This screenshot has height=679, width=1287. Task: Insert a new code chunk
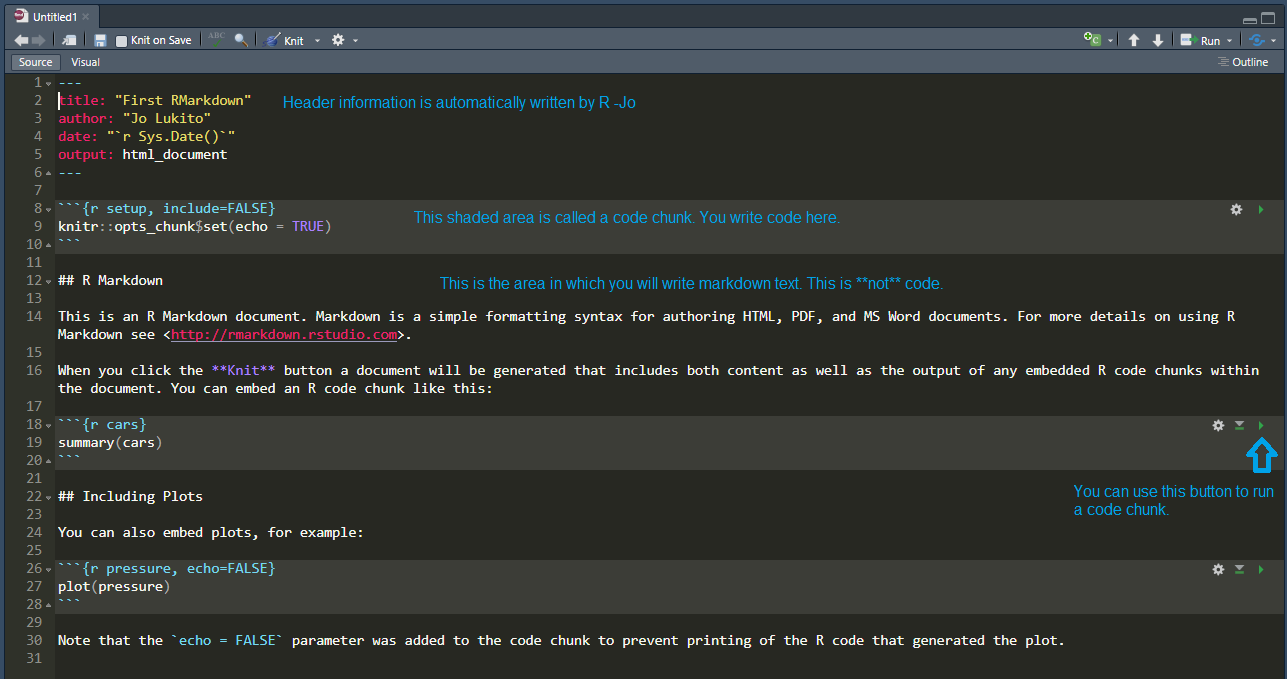coord(1093,40)
